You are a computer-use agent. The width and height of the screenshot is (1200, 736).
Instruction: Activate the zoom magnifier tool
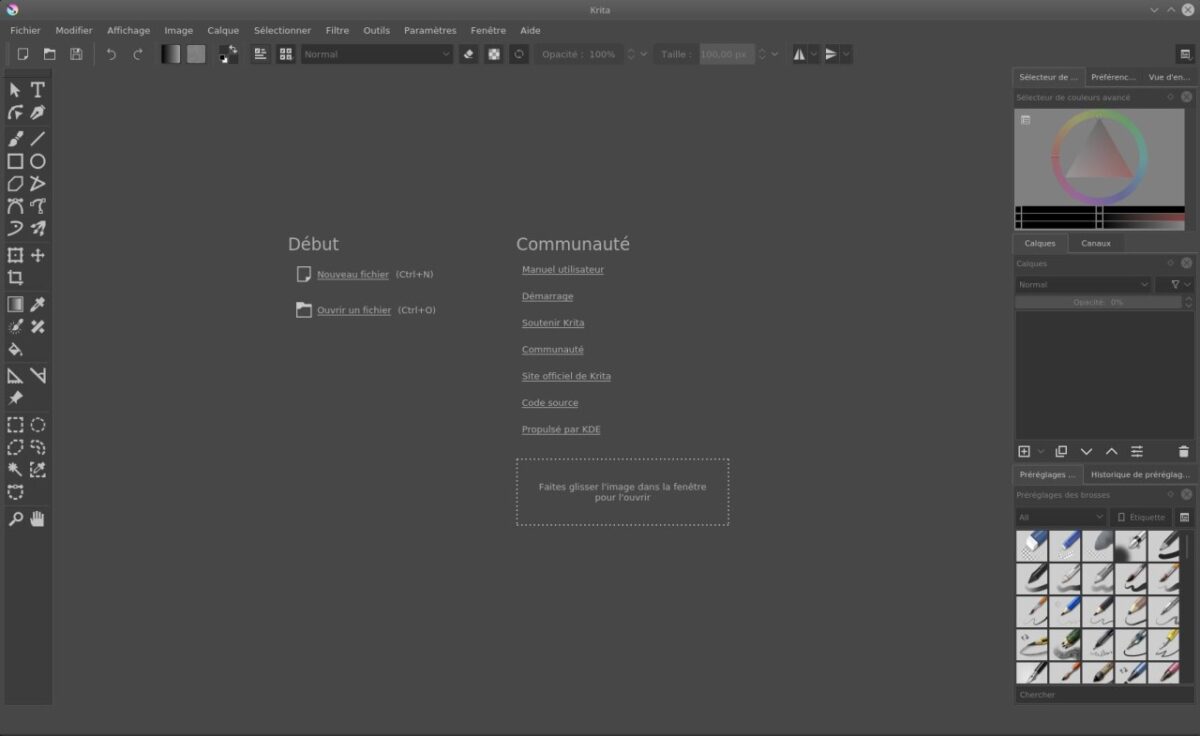15,519
